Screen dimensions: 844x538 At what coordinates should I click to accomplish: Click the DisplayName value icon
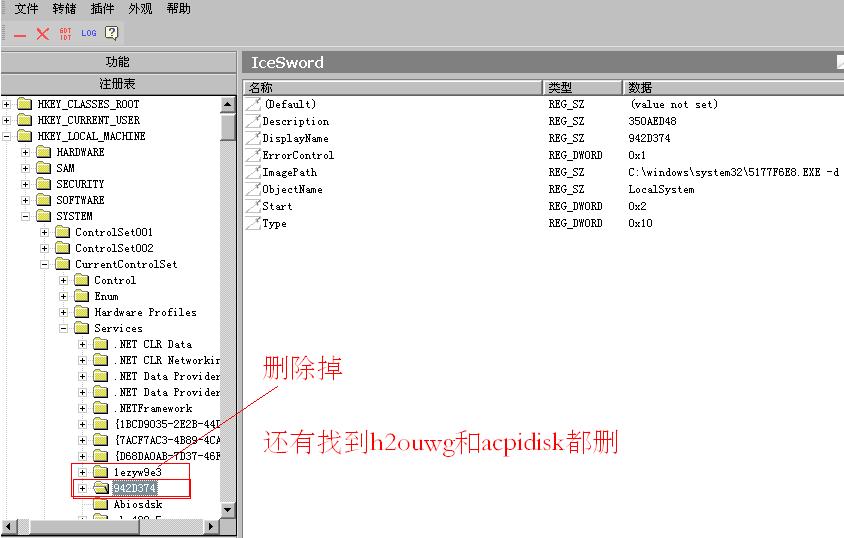pyautogui.click(x=253, y=138)
